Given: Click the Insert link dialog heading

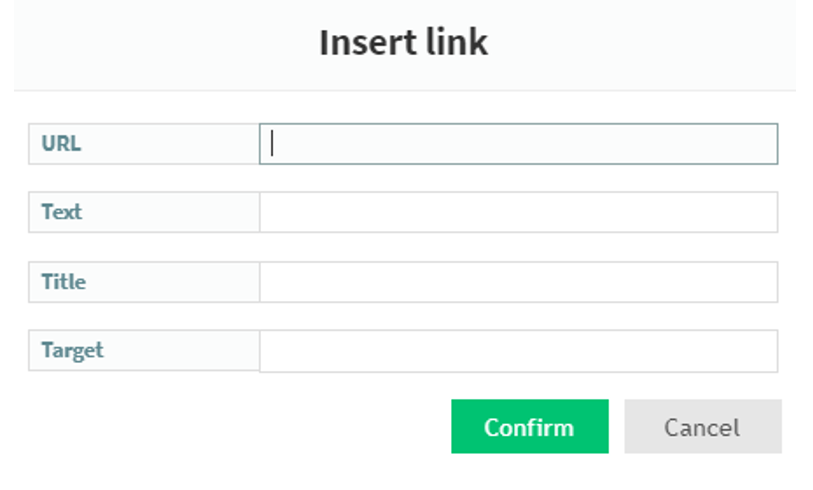Looking at the screenshot, I should tap(403, 42).
